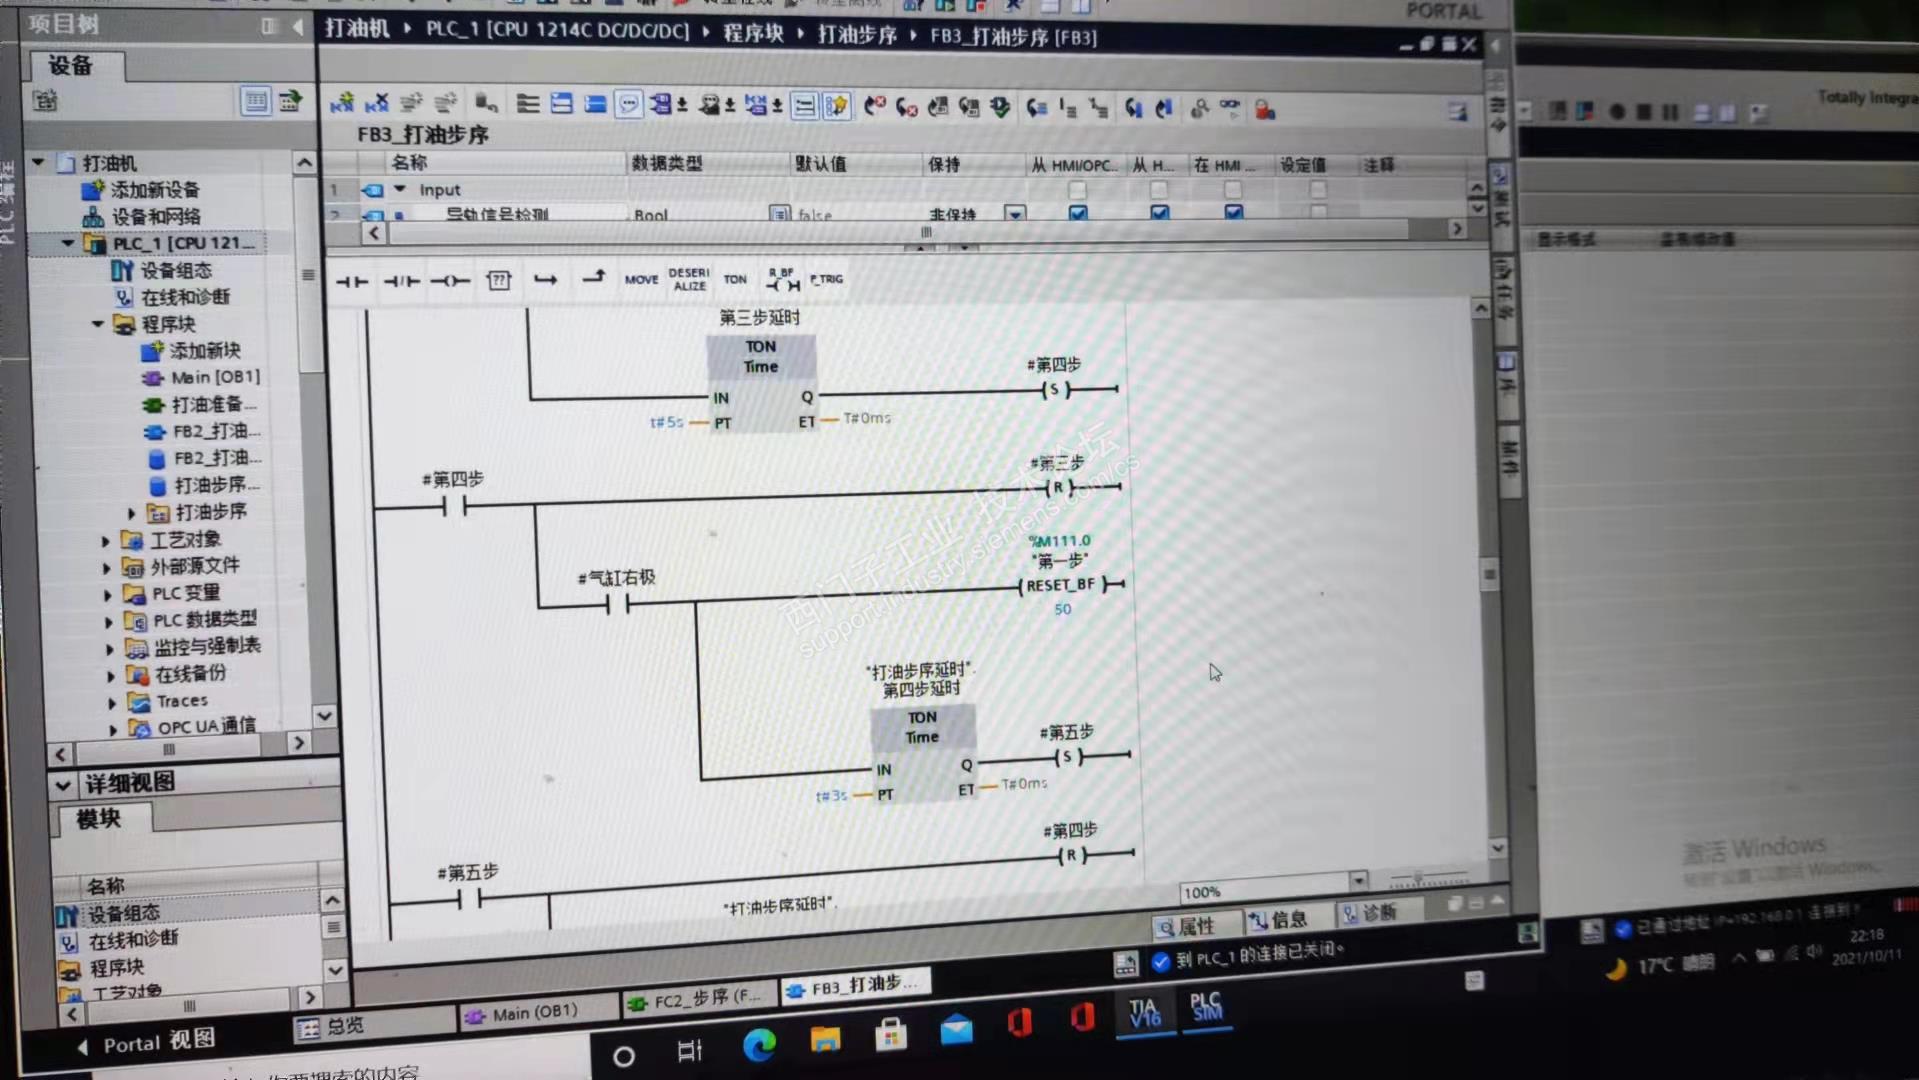
Task: Expand the Traces folder
Action: pos(112,702)
